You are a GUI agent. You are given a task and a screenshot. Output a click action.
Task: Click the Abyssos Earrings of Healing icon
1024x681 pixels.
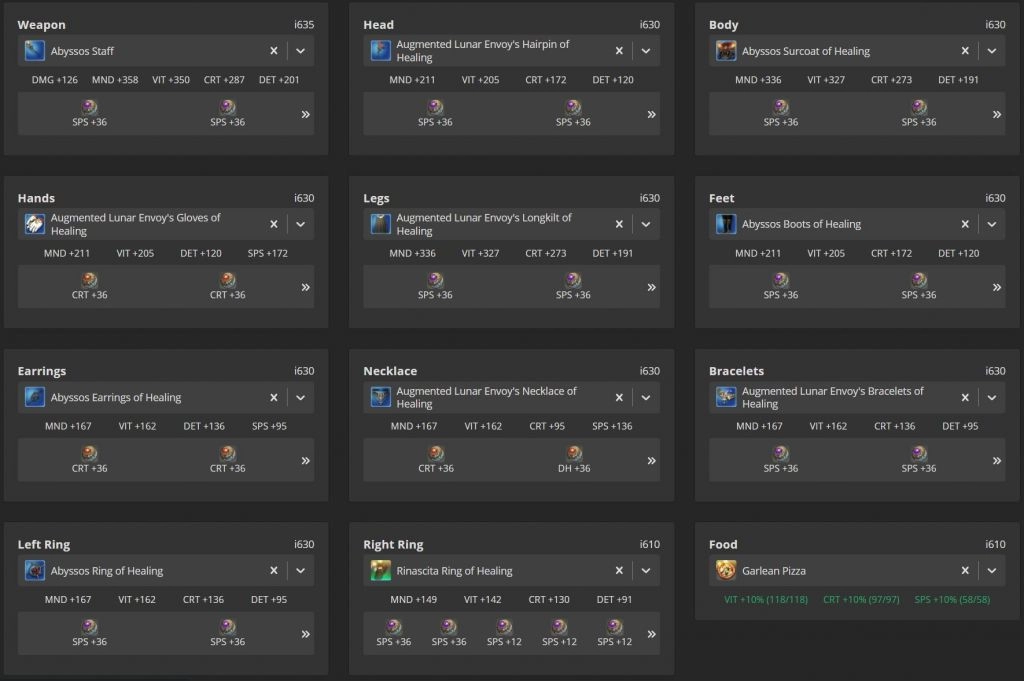35,398
